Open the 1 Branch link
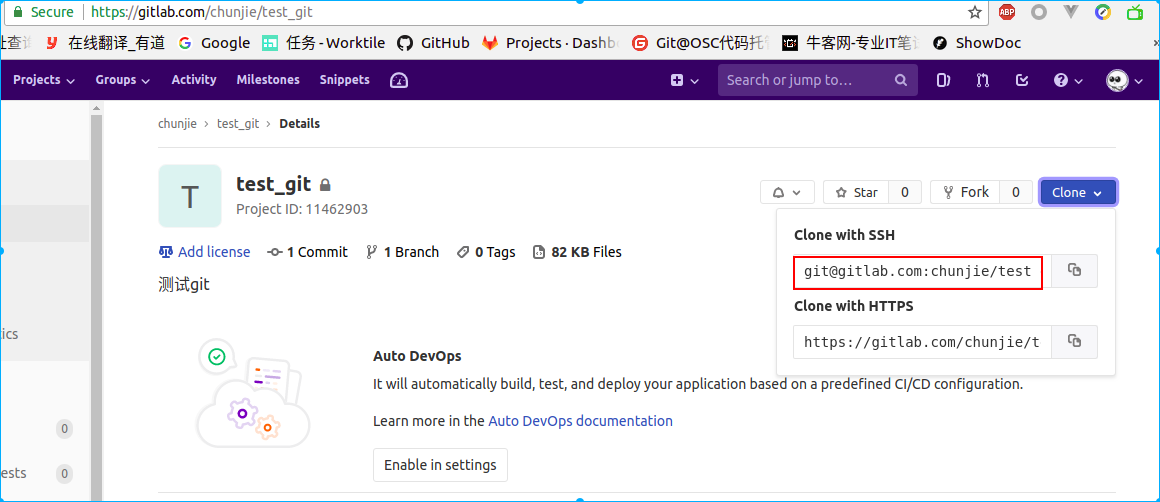1160x502 pixels. tap(402, 252)
